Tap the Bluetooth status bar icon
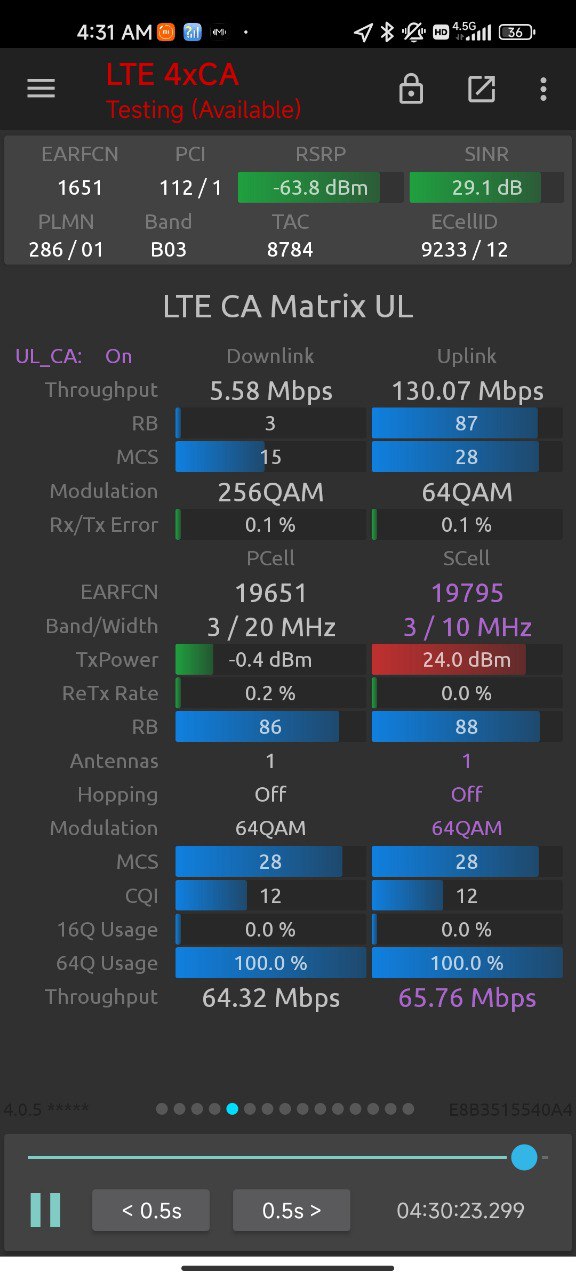 (x=387, y=32)
